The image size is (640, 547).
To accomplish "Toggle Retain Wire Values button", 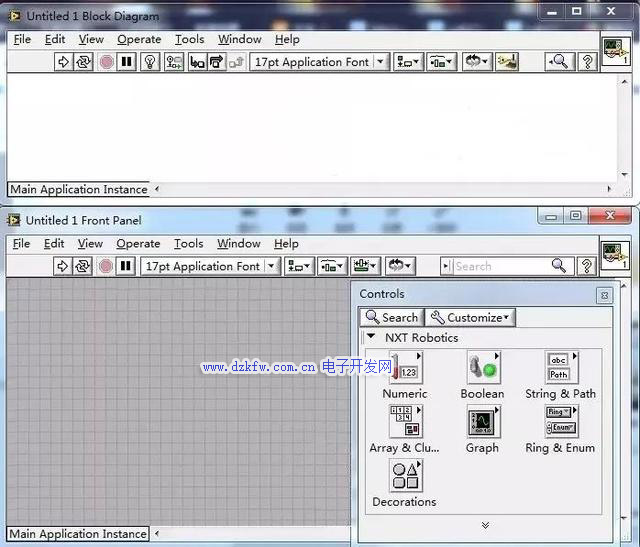I will point(174,62).
